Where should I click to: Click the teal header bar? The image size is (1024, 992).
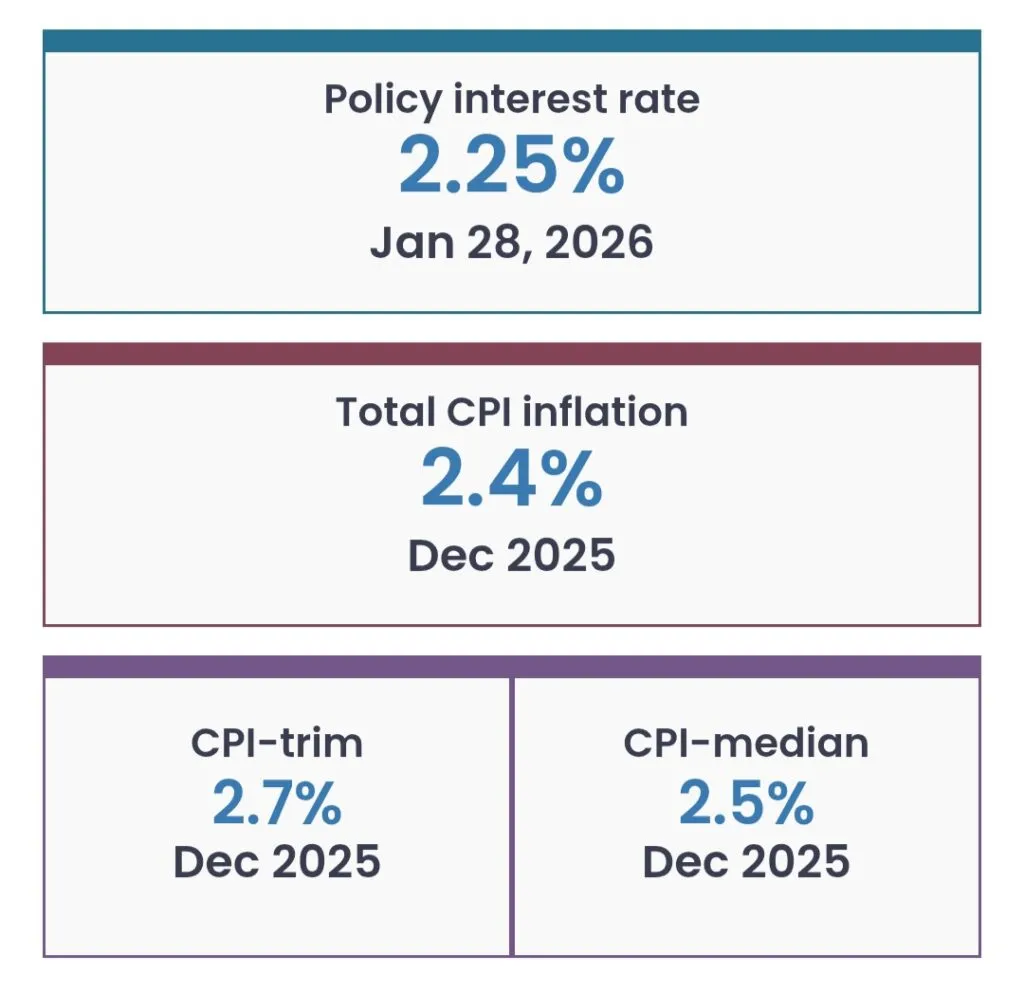511,41
